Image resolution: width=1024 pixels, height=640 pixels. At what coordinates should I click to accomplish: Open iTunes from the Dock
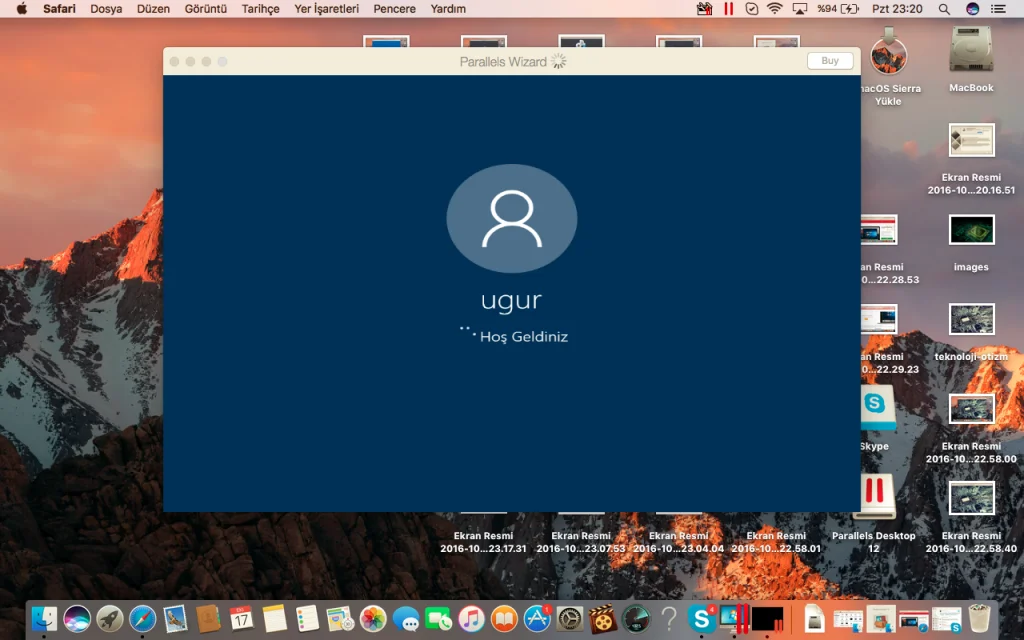pos(472,619)
